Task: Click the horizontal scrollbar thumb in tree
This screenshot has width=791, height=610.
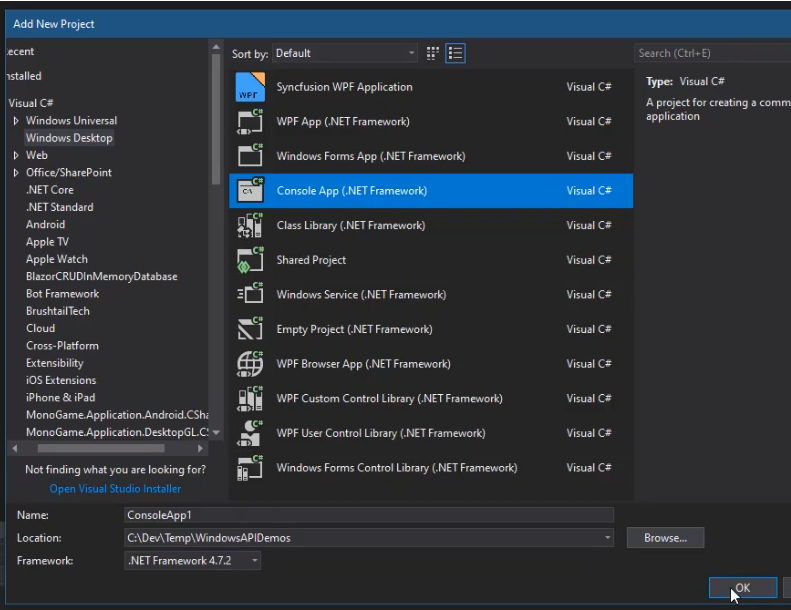Action: 101,448
